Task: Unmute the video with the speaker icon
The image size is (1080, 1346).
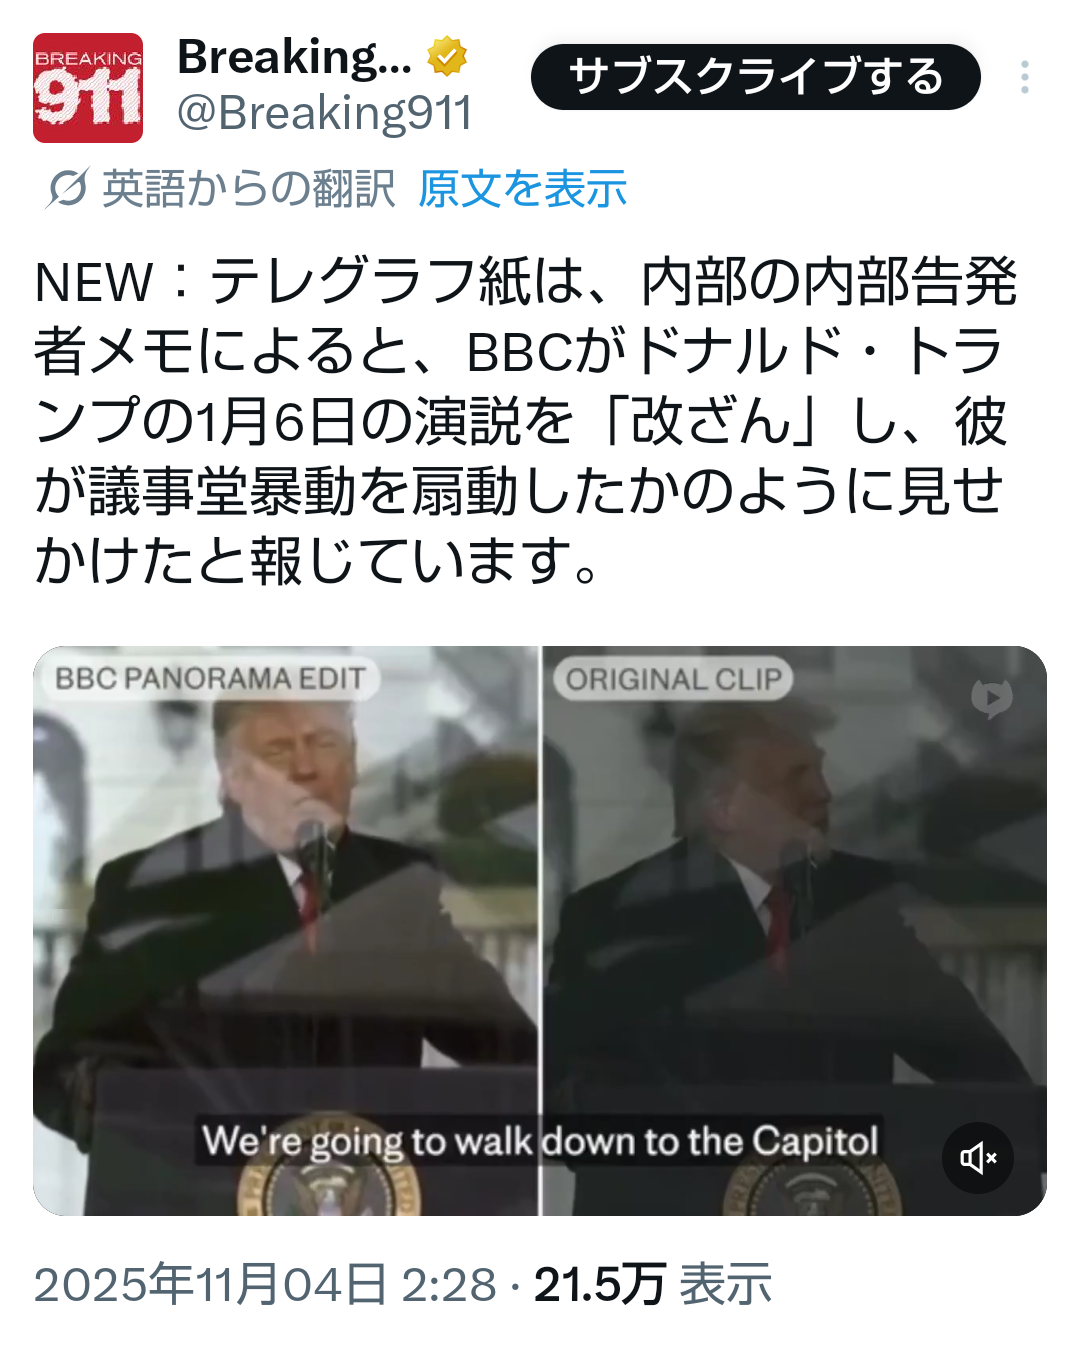Action: pyautogui.click(x=978, y=1158)
